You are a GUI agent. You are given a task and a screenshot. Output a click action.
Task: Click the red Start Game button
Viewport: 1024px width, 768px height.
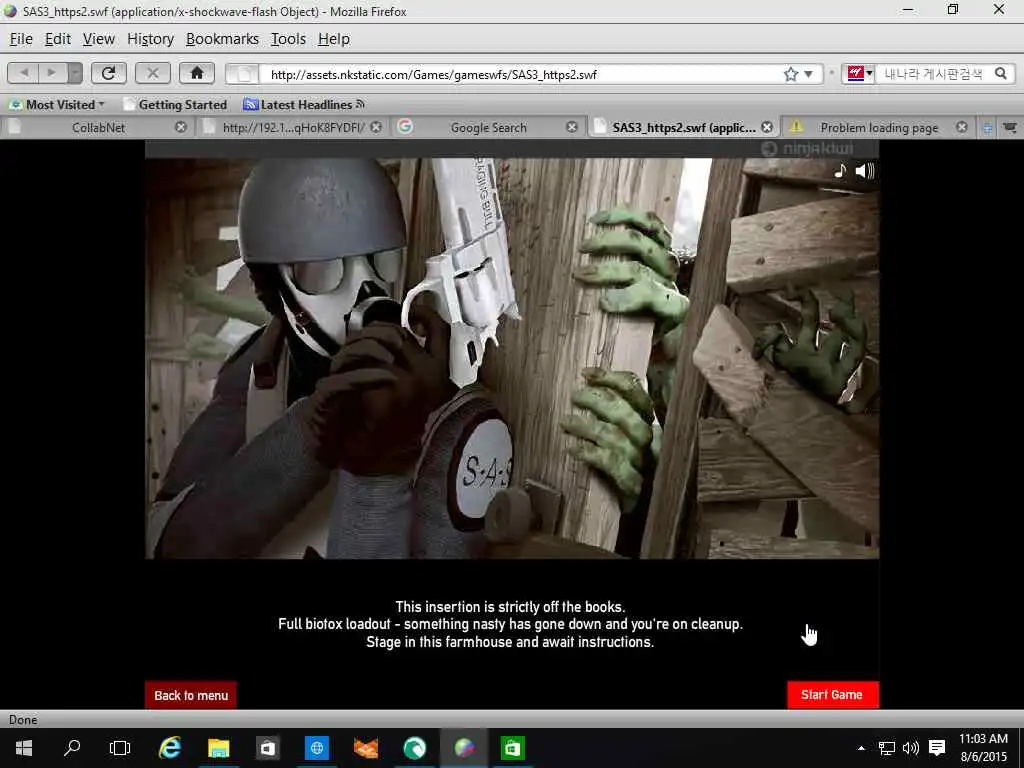[833, 695]
